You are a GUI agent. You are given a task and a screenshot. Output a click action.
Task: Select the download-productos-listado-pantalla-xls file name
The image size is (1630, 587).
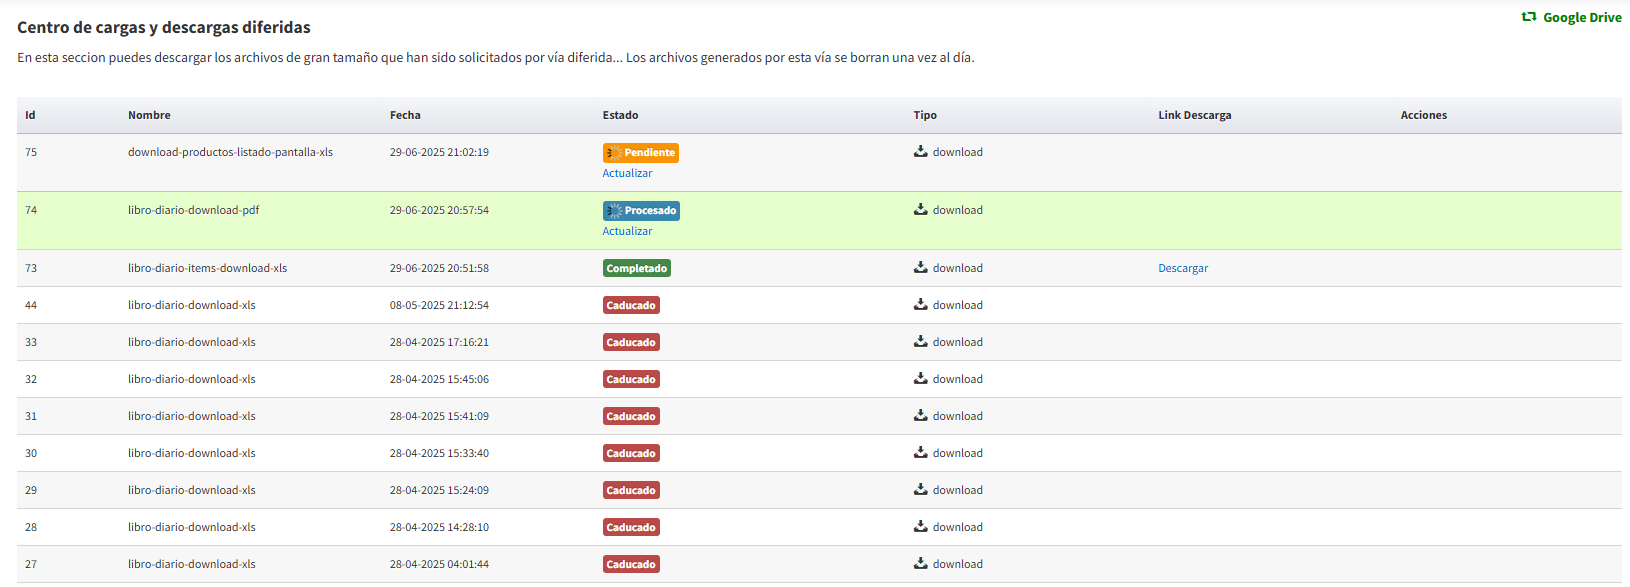coord(230,152)
